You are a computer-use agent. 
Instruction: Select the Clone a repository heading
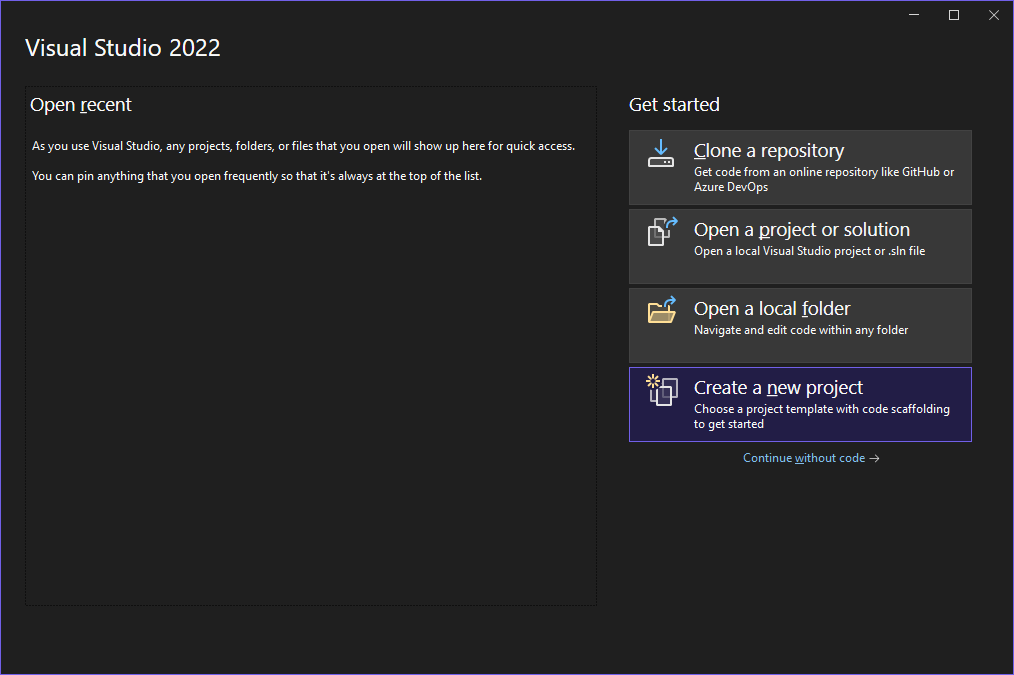click(769, 151)
